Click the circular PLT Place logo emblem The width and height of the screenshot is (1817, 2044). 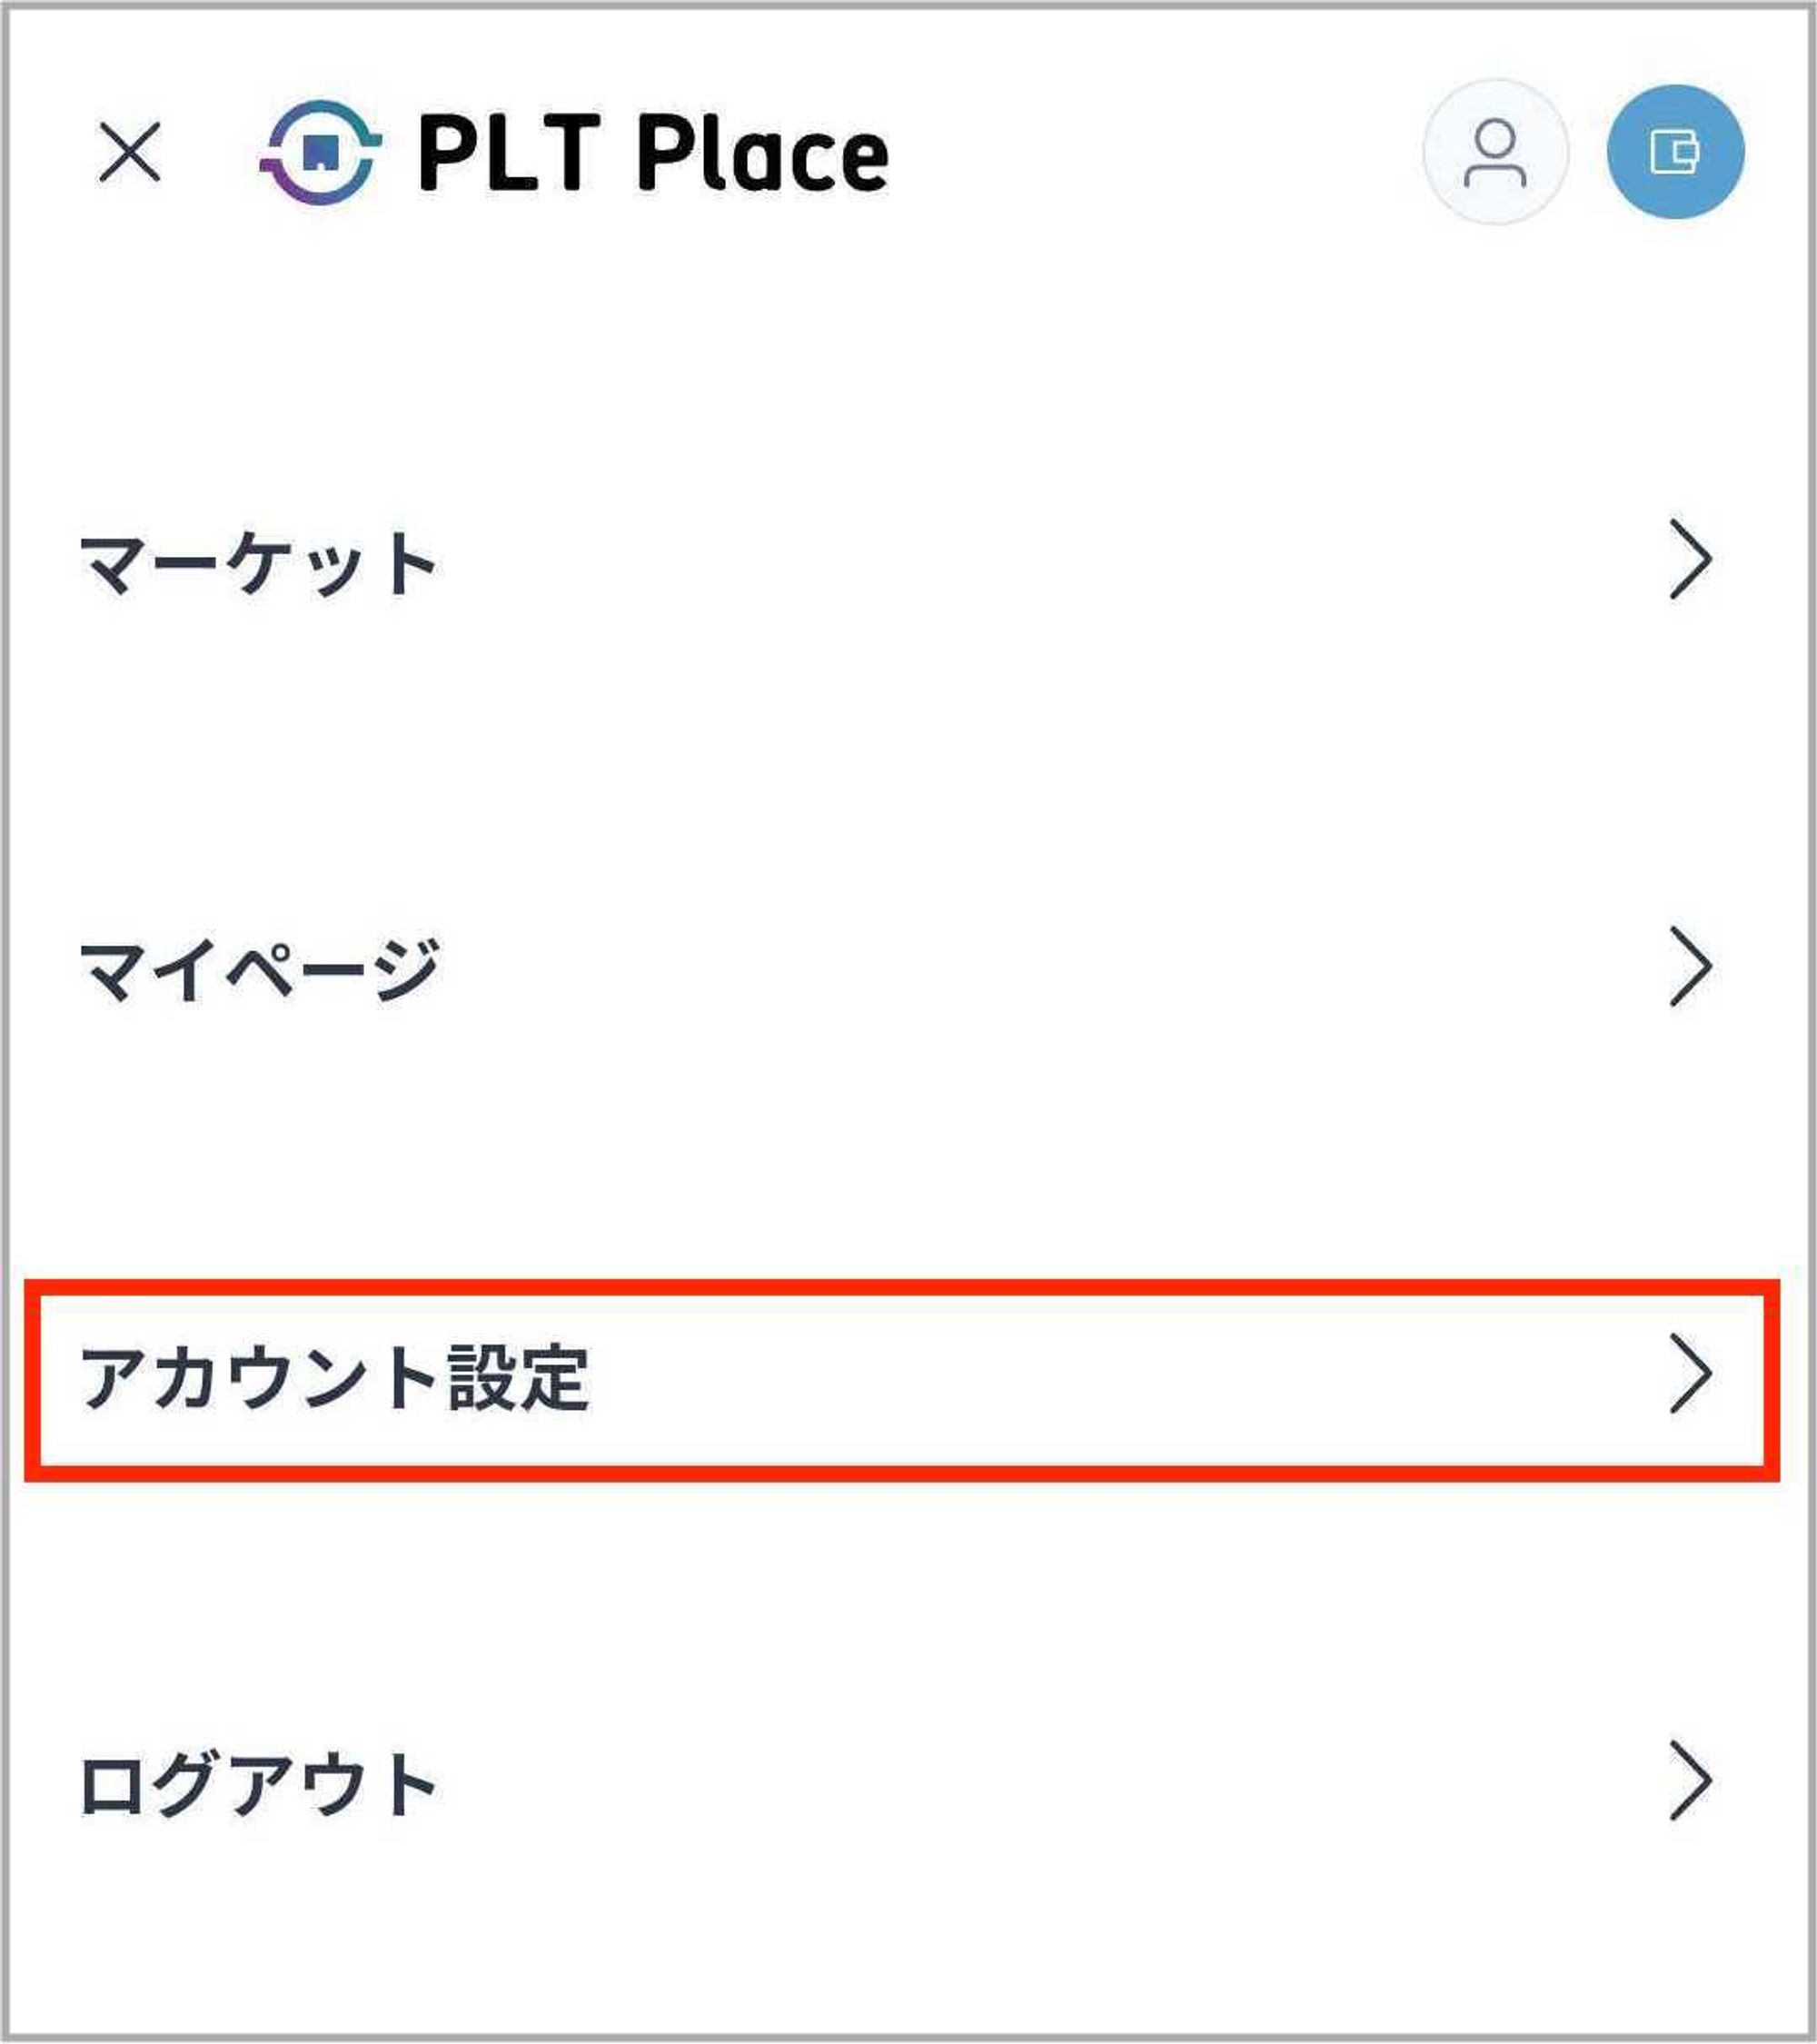tap(321, 153)
